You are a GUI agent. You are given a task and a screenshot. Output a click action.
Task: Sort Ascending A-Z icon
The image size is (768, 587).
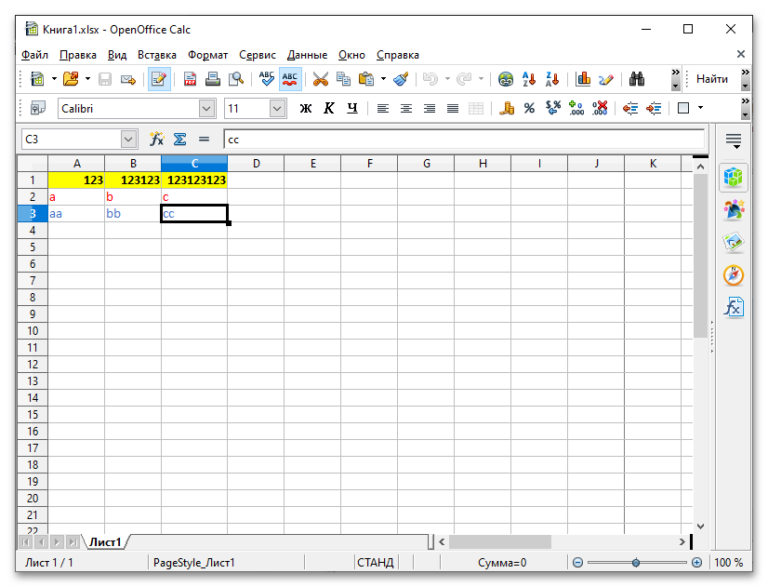click(529, 79)
